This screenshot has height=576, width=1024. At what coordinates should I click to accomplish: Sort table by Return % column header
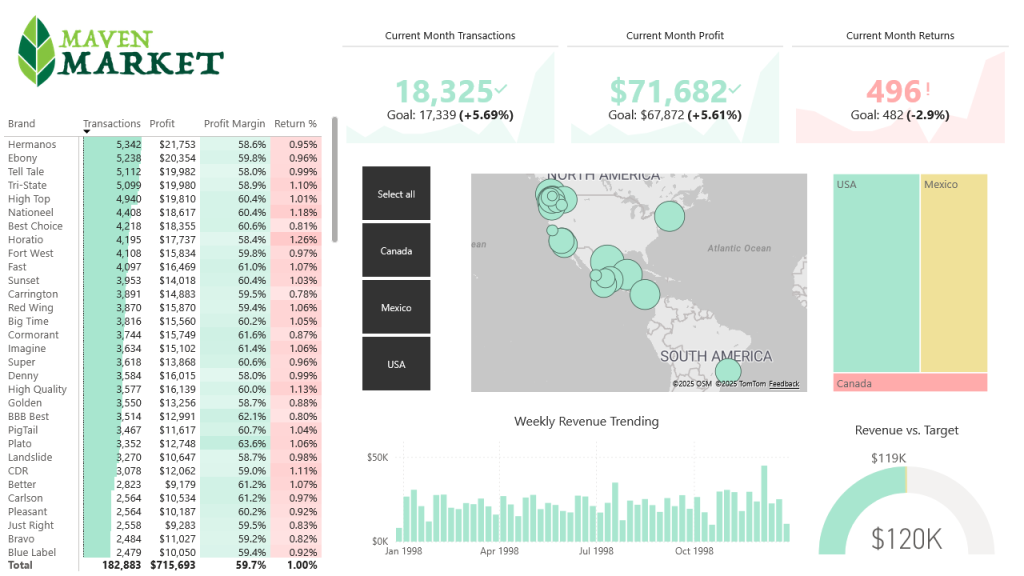295,124
